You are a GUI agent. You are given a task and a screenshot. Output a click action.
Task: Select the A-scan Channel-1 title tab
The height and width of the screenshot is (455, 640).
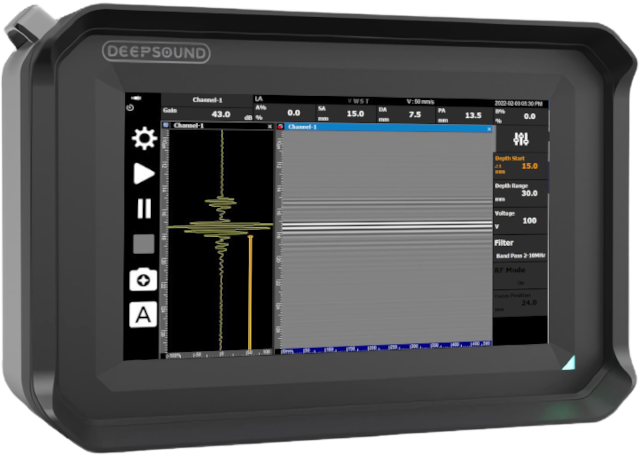pos(189,125)
